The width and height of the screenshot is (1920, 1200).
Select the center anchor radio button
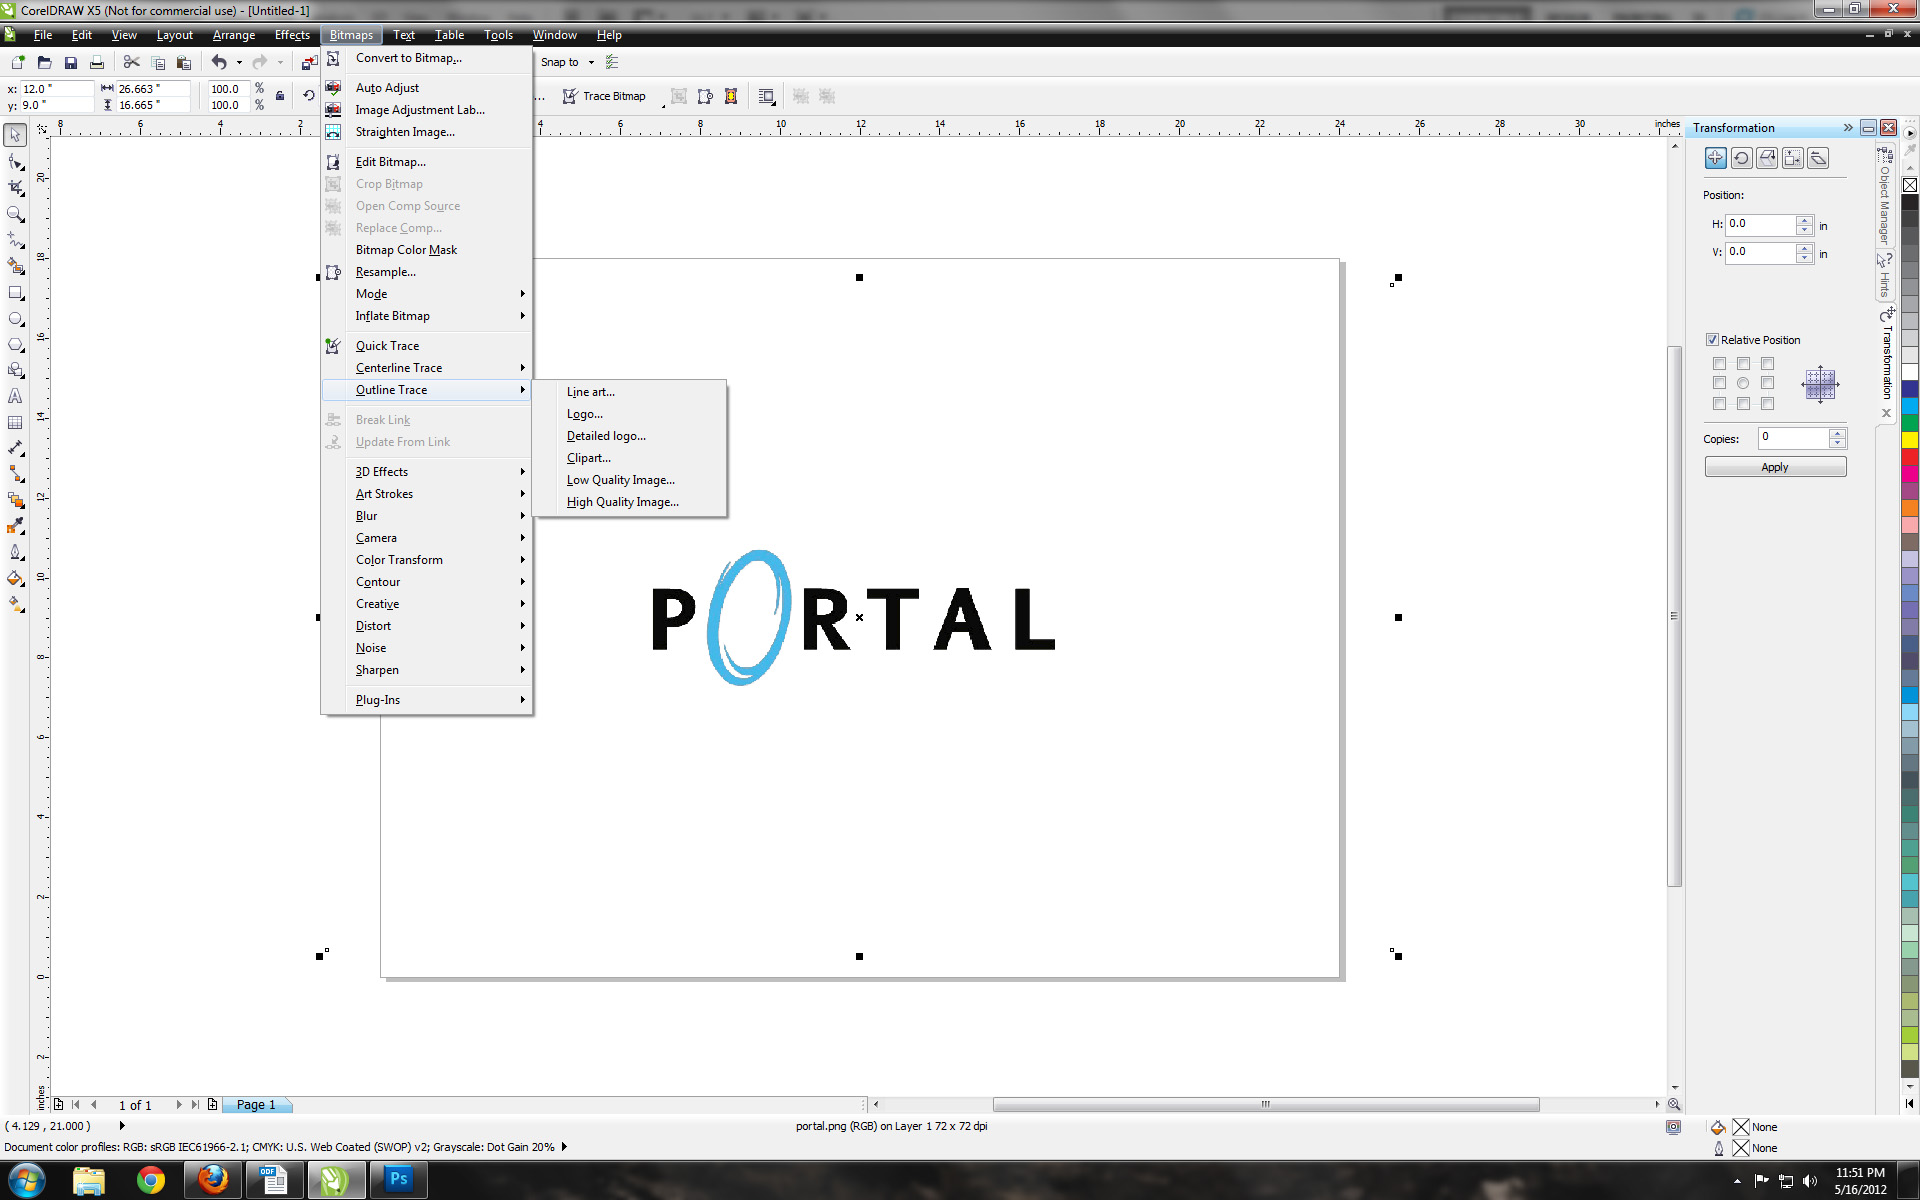[1743, 383]
